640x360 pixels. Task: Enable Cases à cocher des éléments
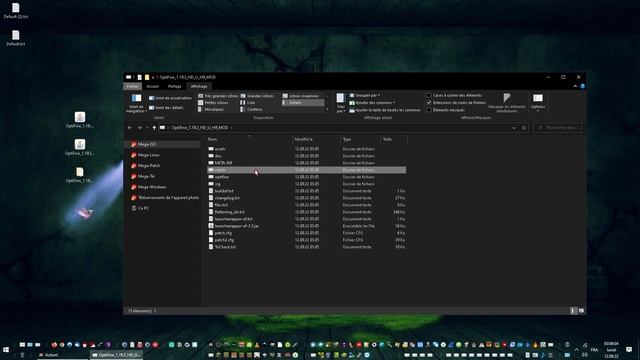(x=429, y=96)
